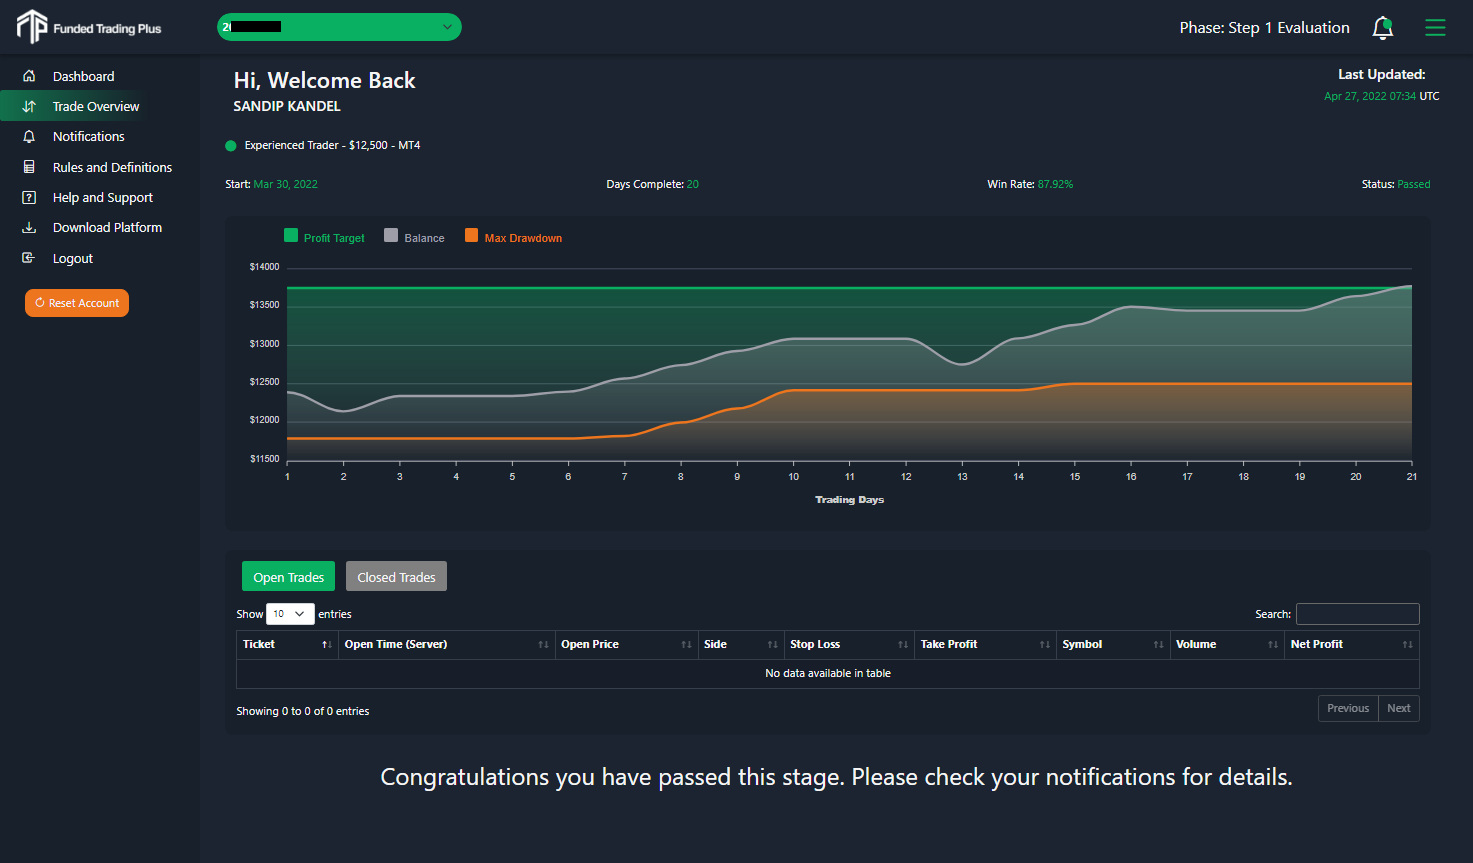Click the Help and Support question icon
The image size is (1473, 863).
pos(29,197)
